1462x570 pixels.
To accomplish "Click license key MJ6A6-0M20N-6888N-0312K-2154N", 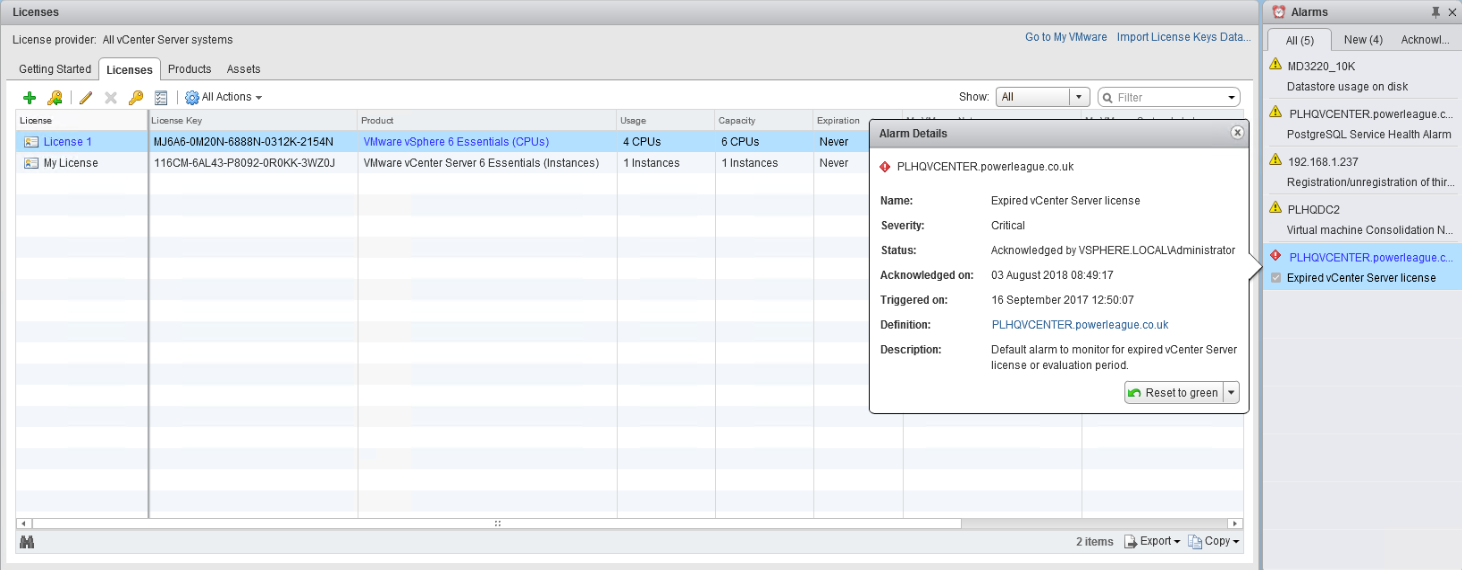I will (243, 142).
